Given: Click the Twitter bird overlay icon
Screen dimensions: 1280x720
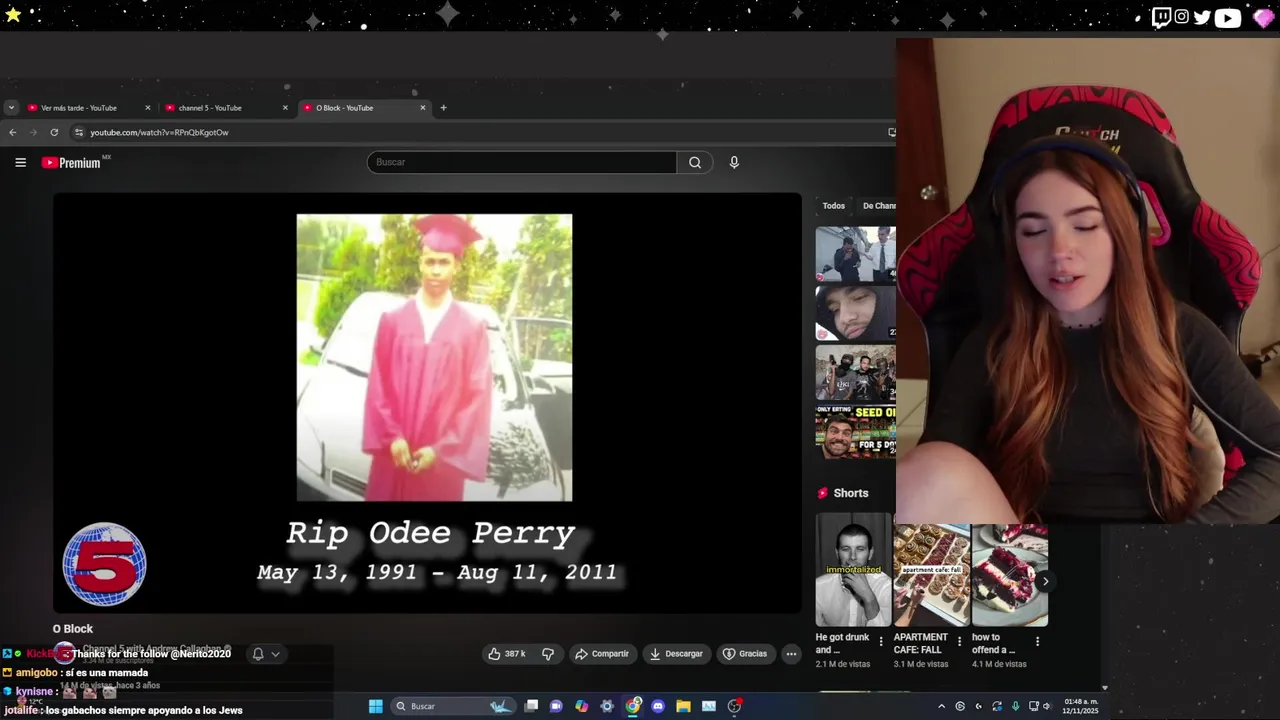Looking at the screenshot, I should coord(1202,17).
